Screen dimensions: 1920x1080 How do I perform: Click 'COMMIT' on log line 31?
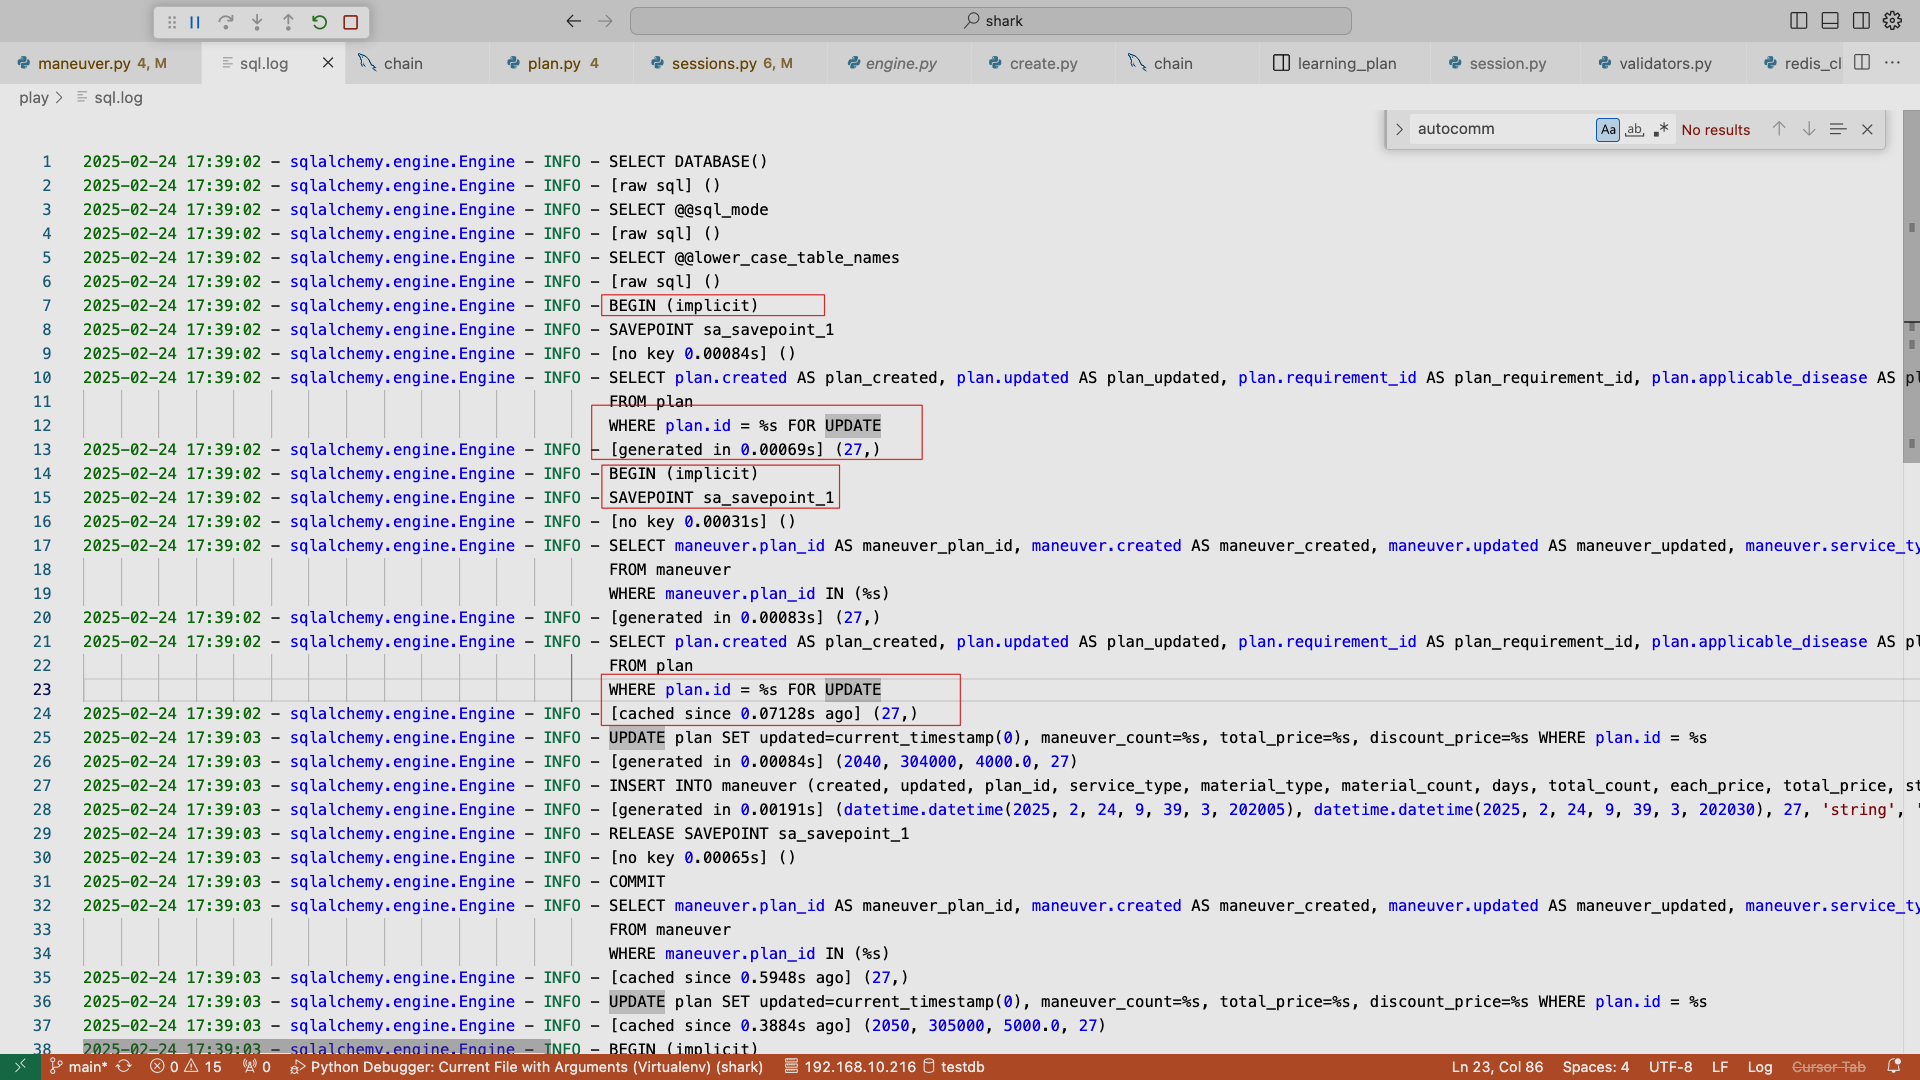point(637,881)
